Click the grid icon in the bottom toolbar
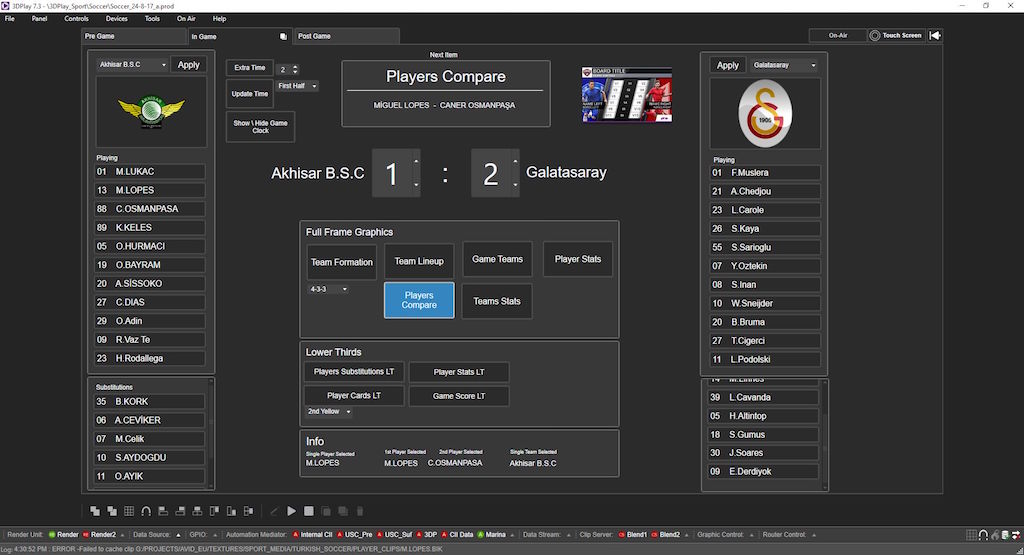1024x555 pixels. point(129,511)
